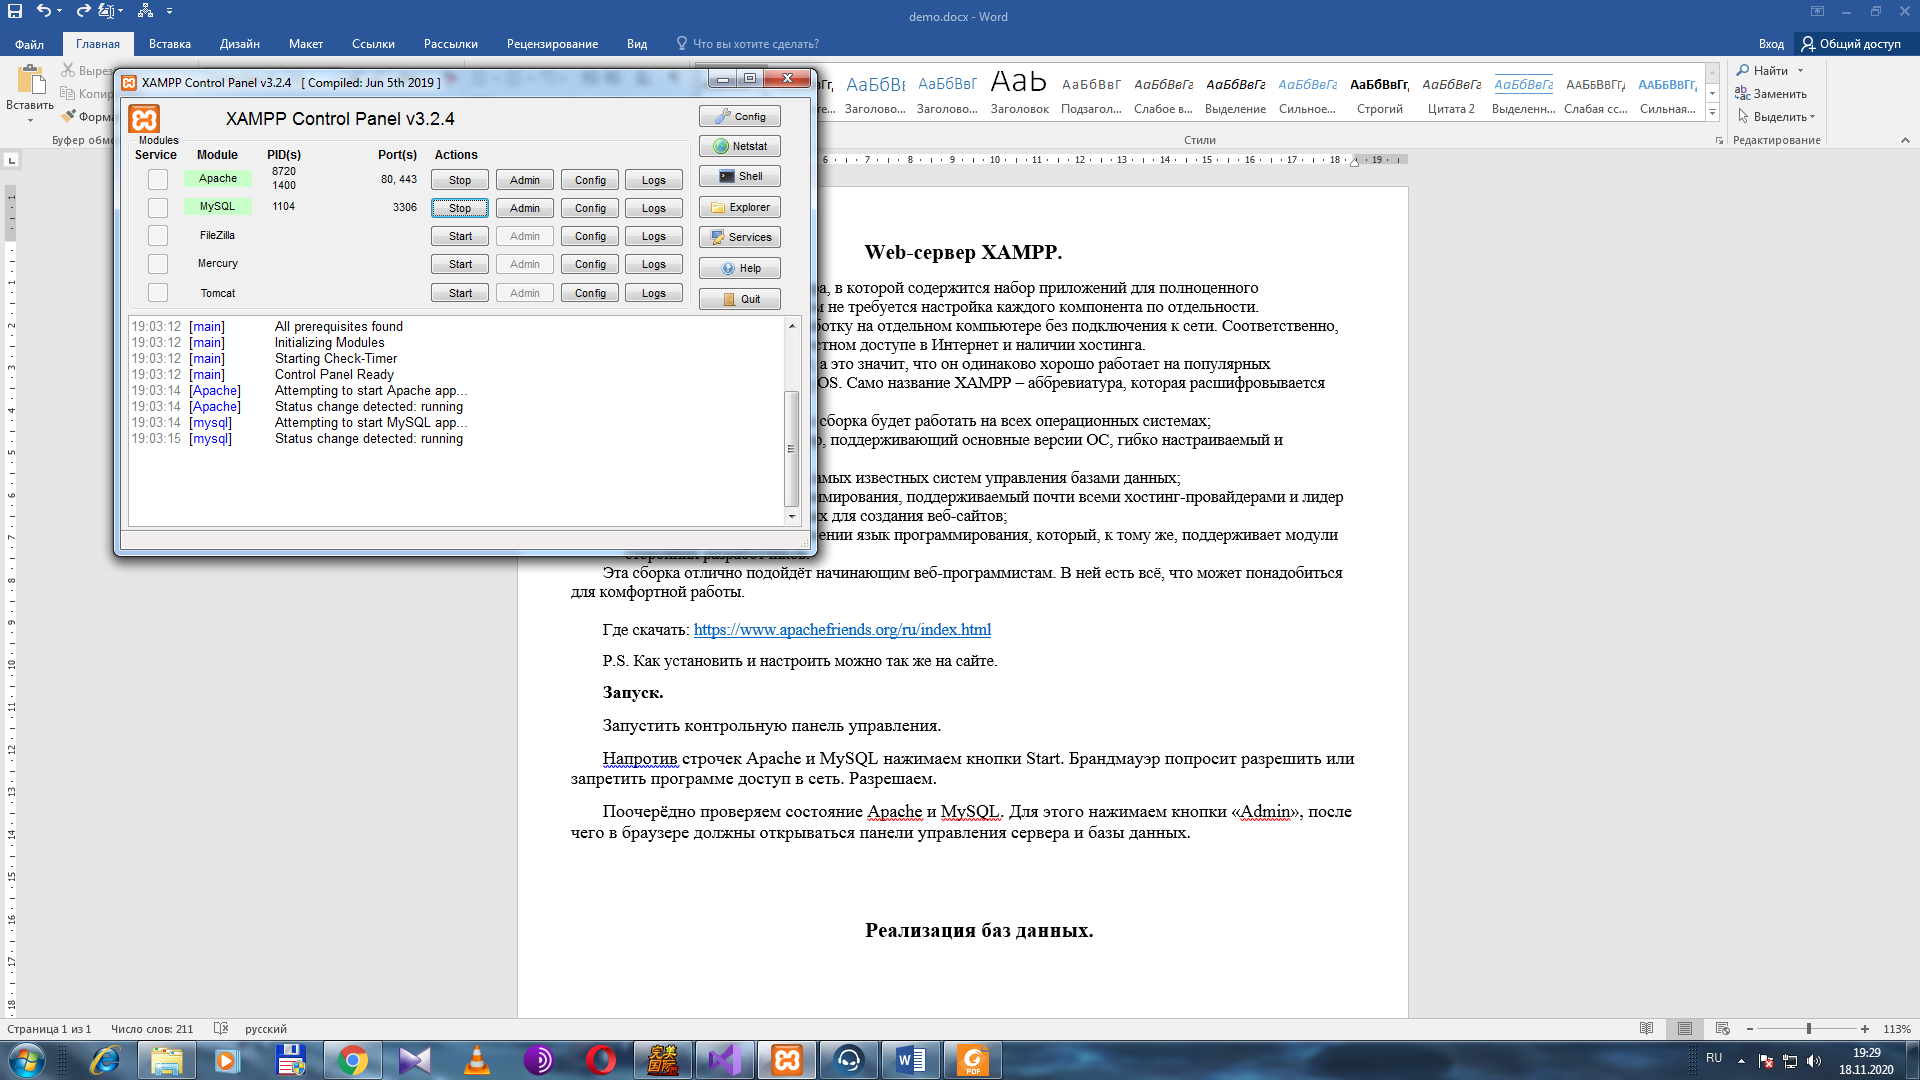Open the apachefriends.org download link
This screenshot has height=1080, width=1920.
pyautogui.click(x=842, y=630)
